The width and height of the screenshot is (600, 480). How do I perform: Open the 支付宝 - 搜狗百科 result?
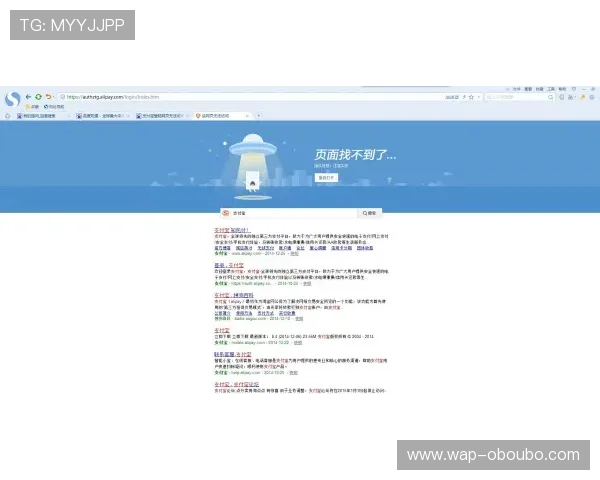click(234, 295)
